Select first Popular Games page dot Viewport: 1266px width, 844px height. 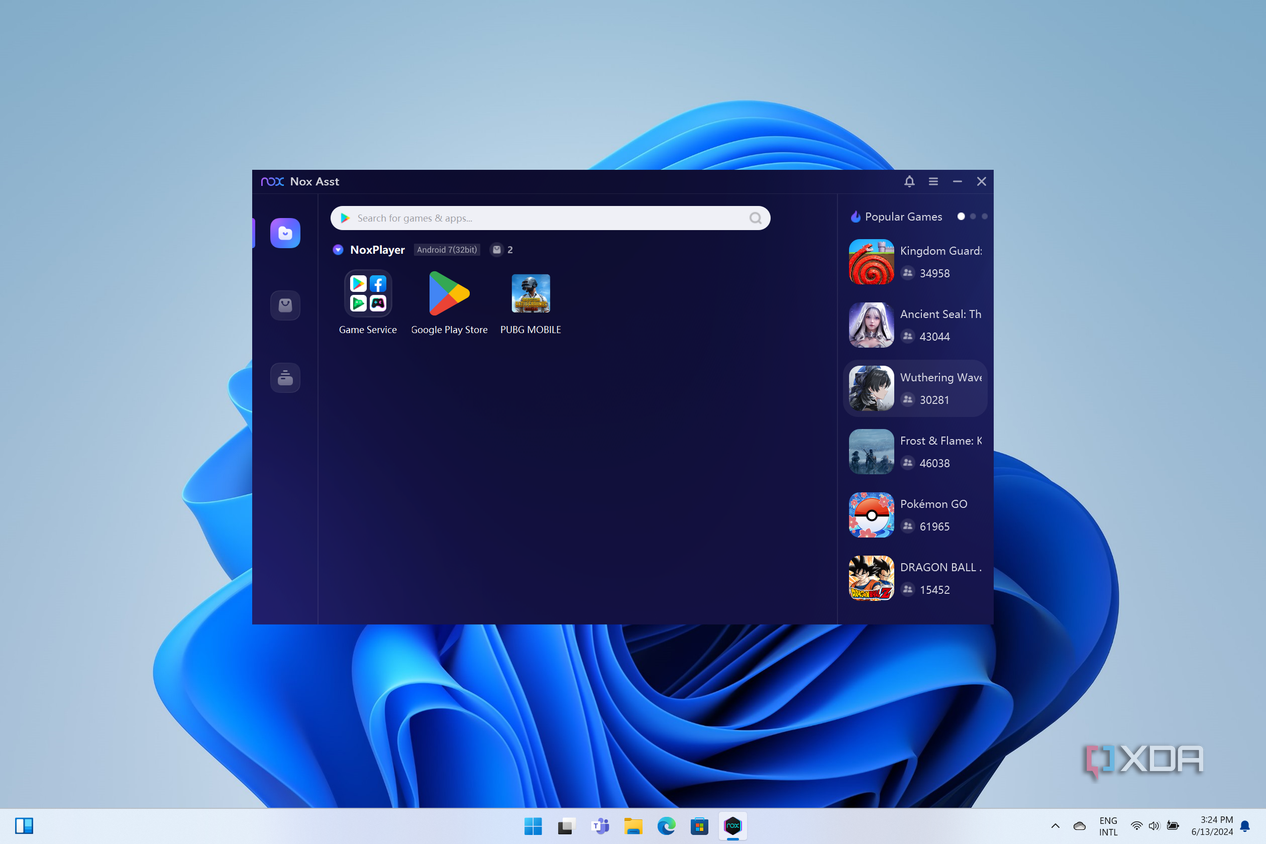coord(961,216)
